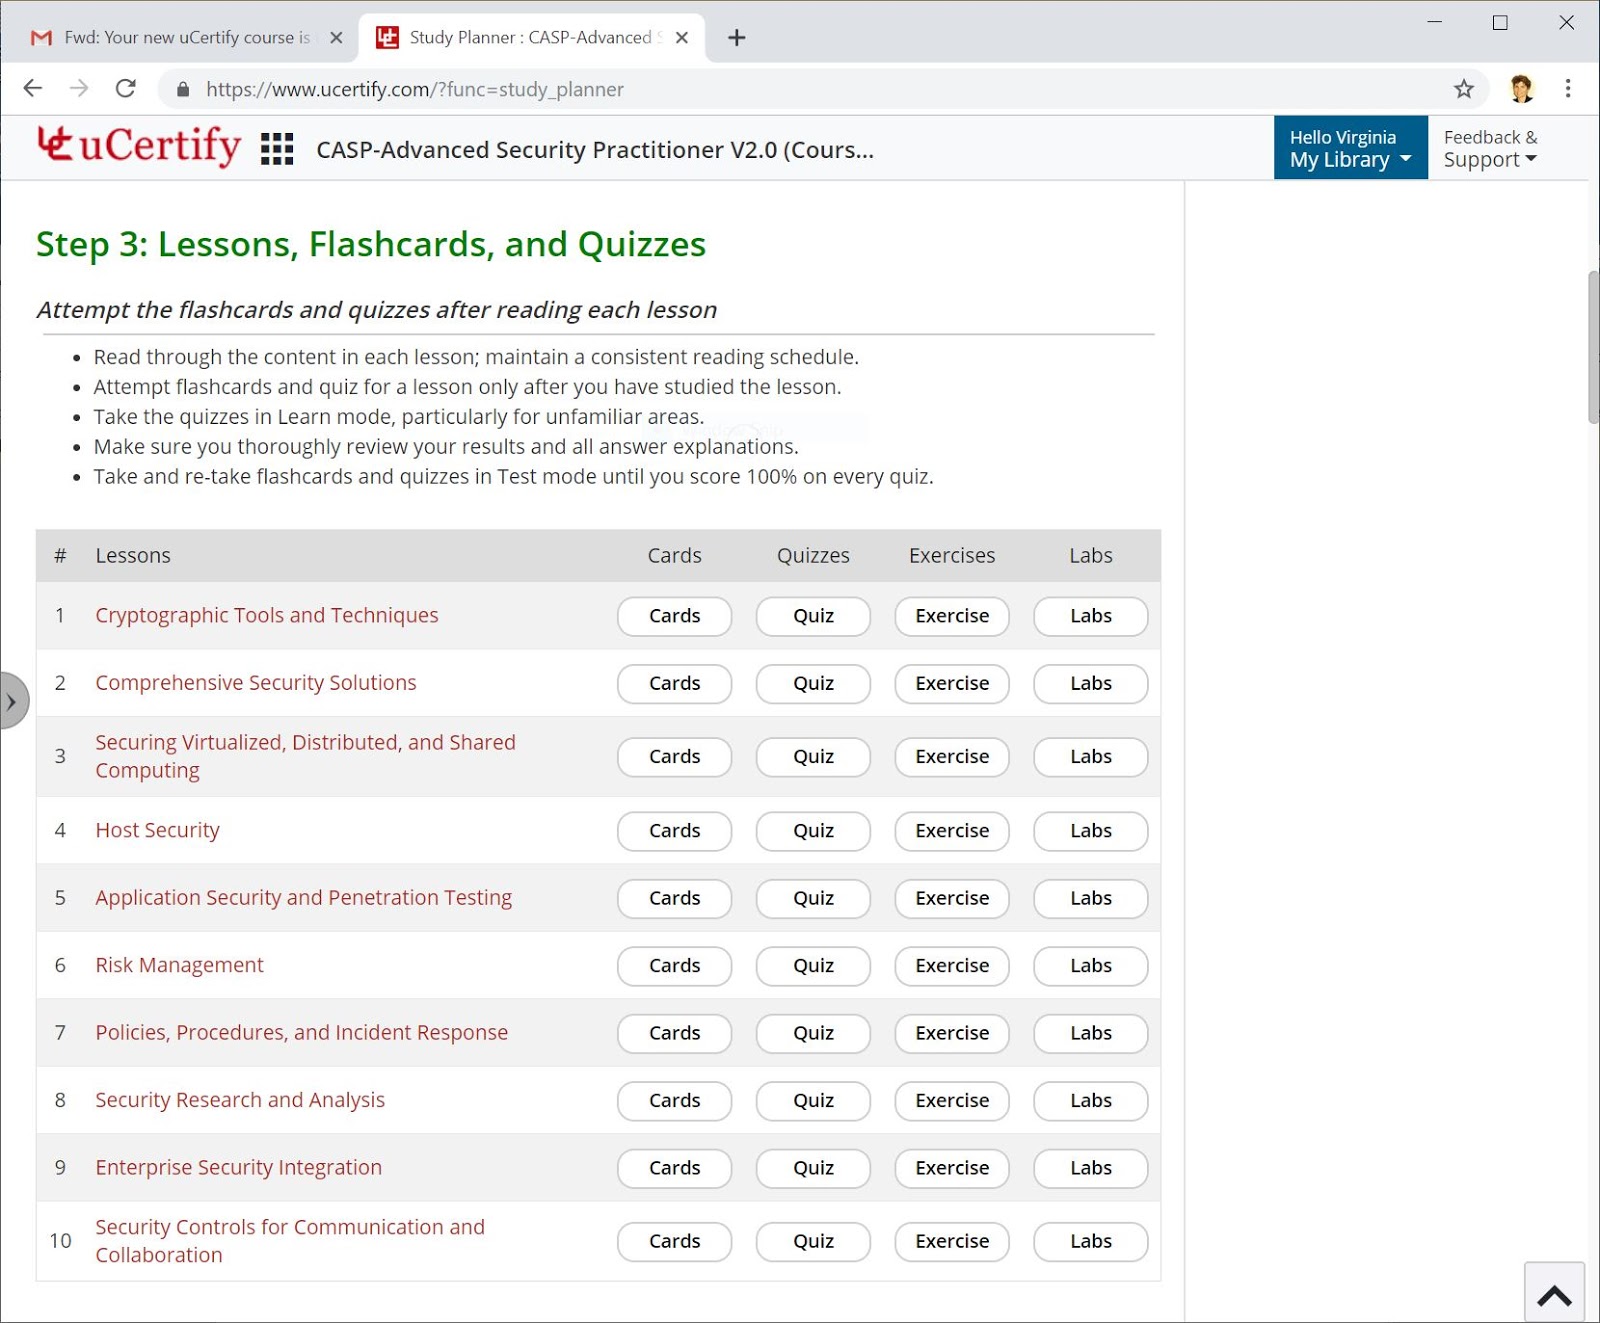Open the Risk Management lesson link
This screenshot has width=1600, height=1323.
pos(179,965)
